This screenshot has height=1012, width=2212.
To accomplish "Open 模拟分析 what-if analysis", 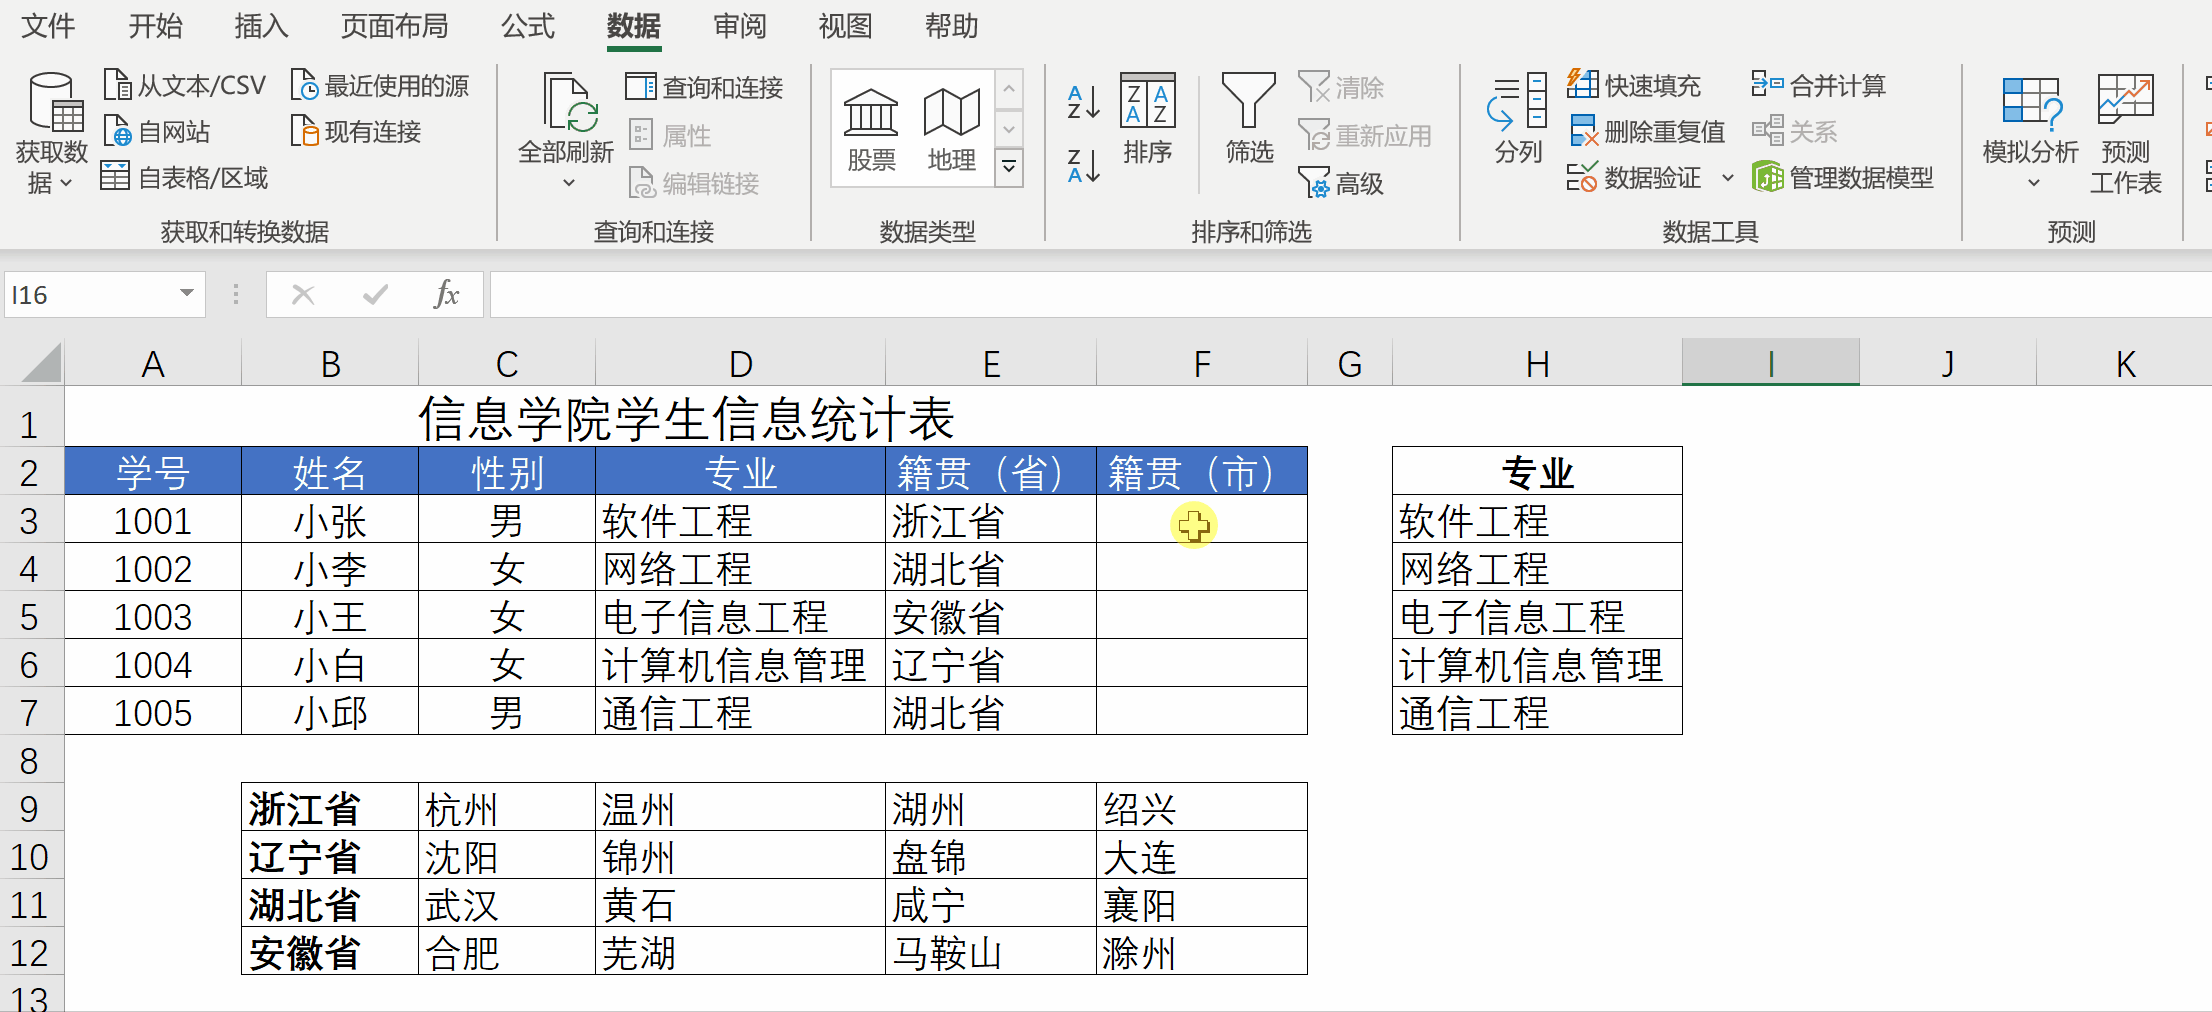I will pos(2031,131).
